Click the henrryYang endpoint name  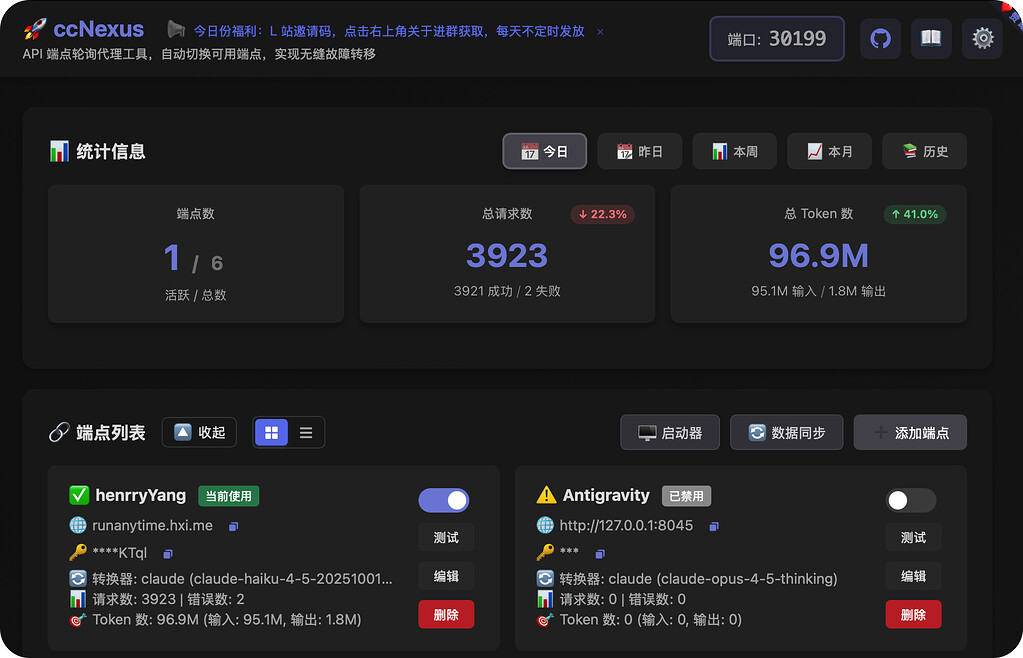tap(140, 496)
